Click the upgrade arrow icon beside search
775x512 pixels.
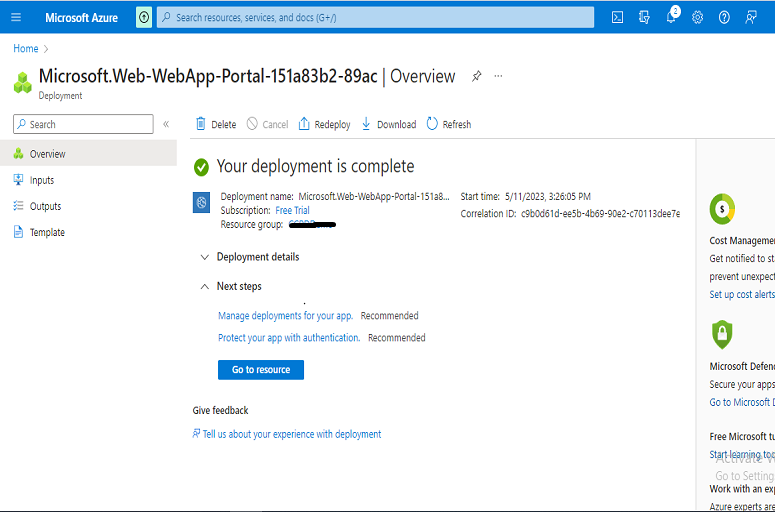pos(144,17)
